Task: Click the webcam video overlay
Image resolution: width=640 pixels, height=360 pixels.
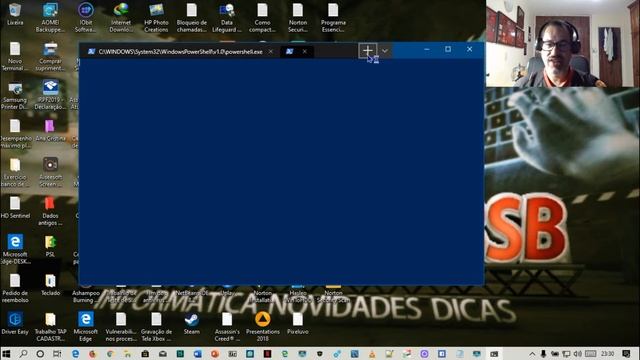Action: pyautogui.click(x=563, y=43)
